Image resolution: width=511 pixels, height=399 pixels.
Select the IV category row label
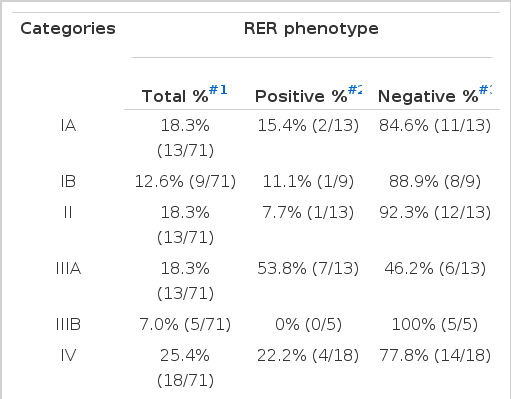[68, 355]
